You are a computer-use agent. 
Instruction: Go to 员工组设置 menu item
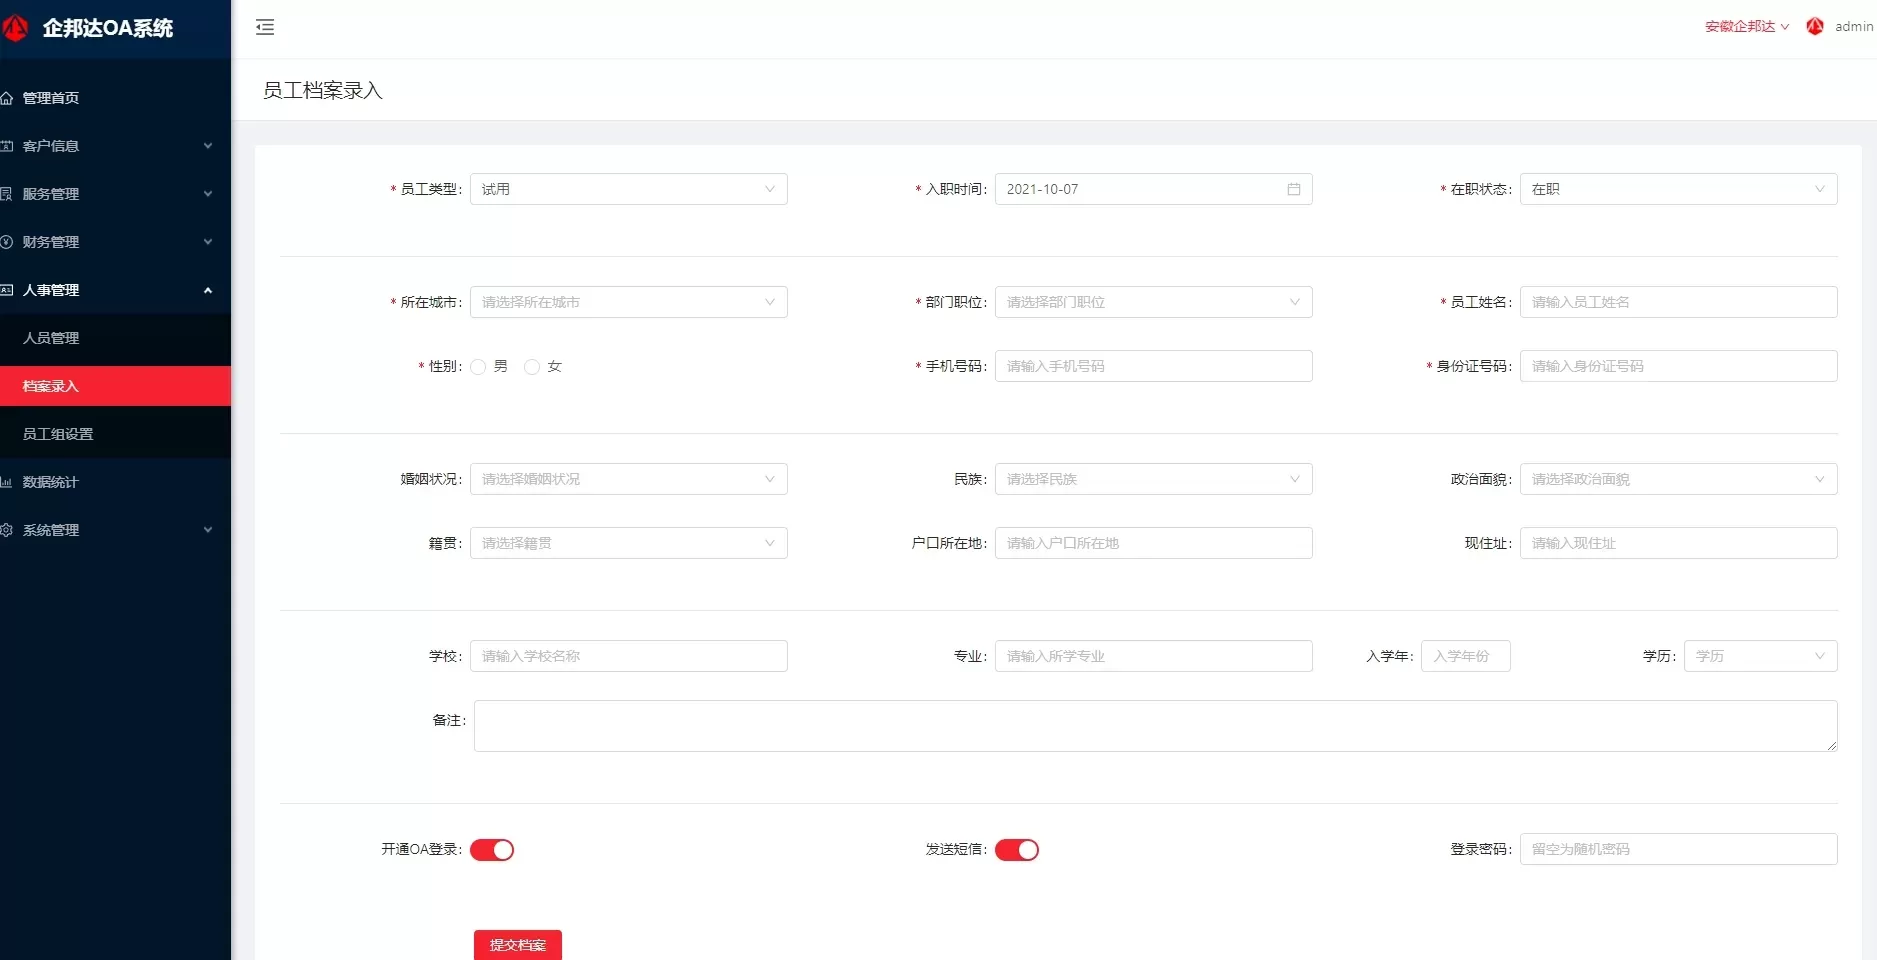[x=58, y=434]
